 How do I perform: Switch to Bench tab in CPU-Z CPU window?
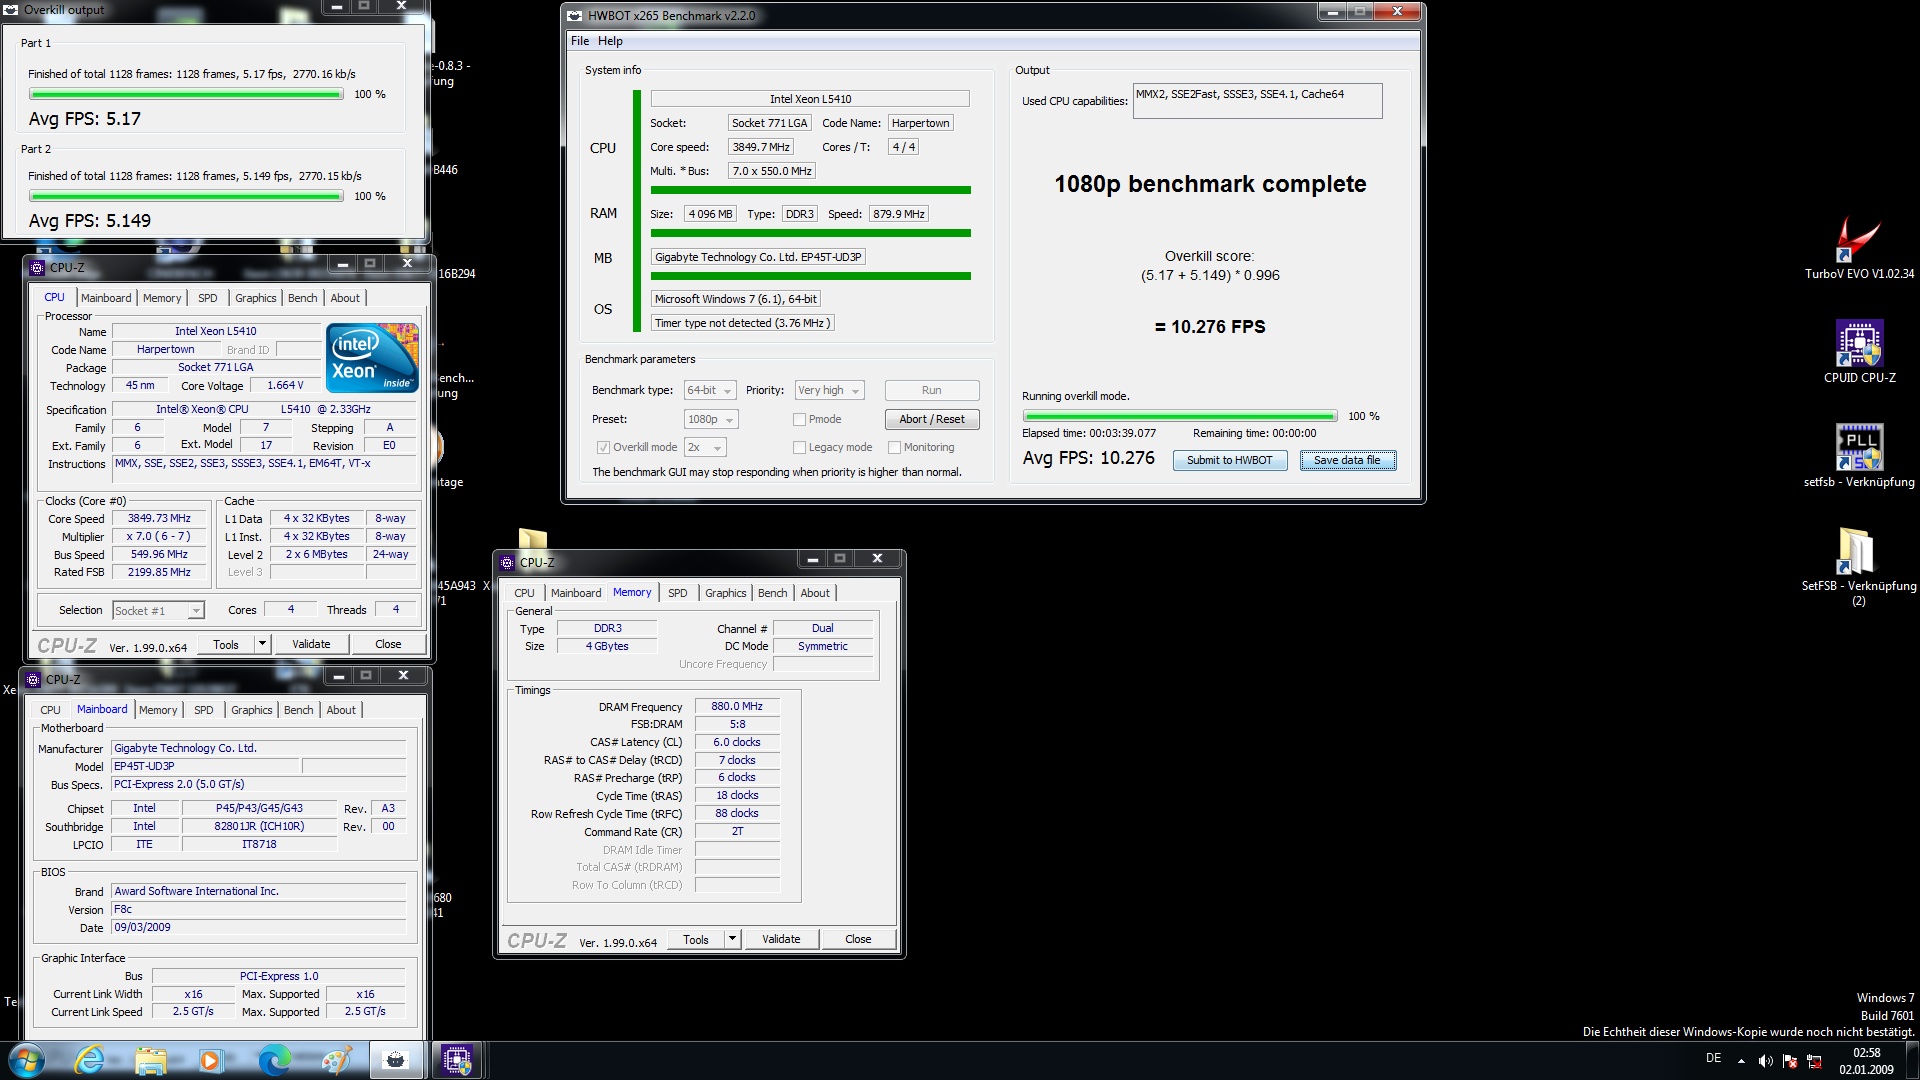(x=303, y=298)
